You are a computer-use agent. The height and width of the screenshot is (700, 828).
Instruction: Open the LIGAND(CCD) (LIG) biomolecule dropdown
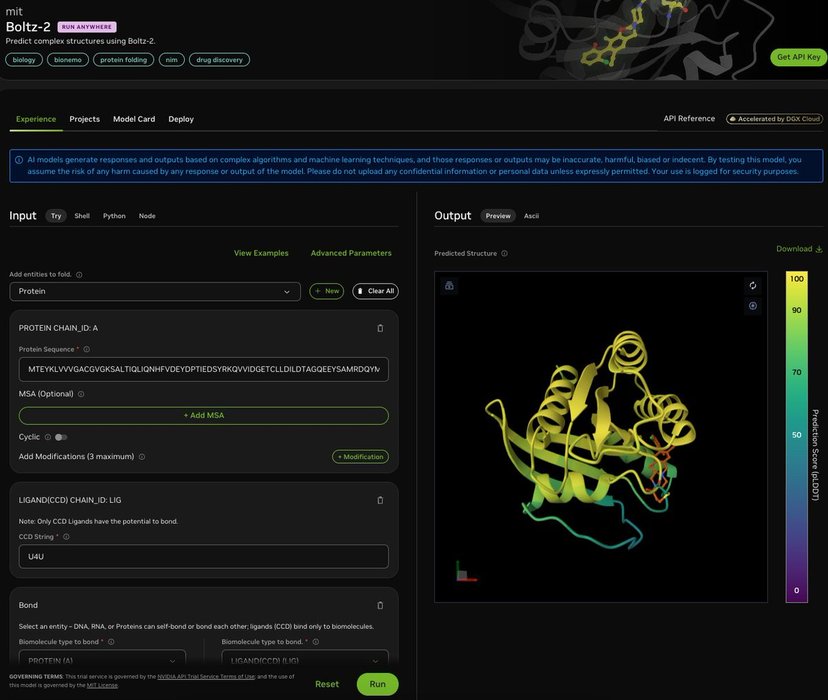[305, 660]
